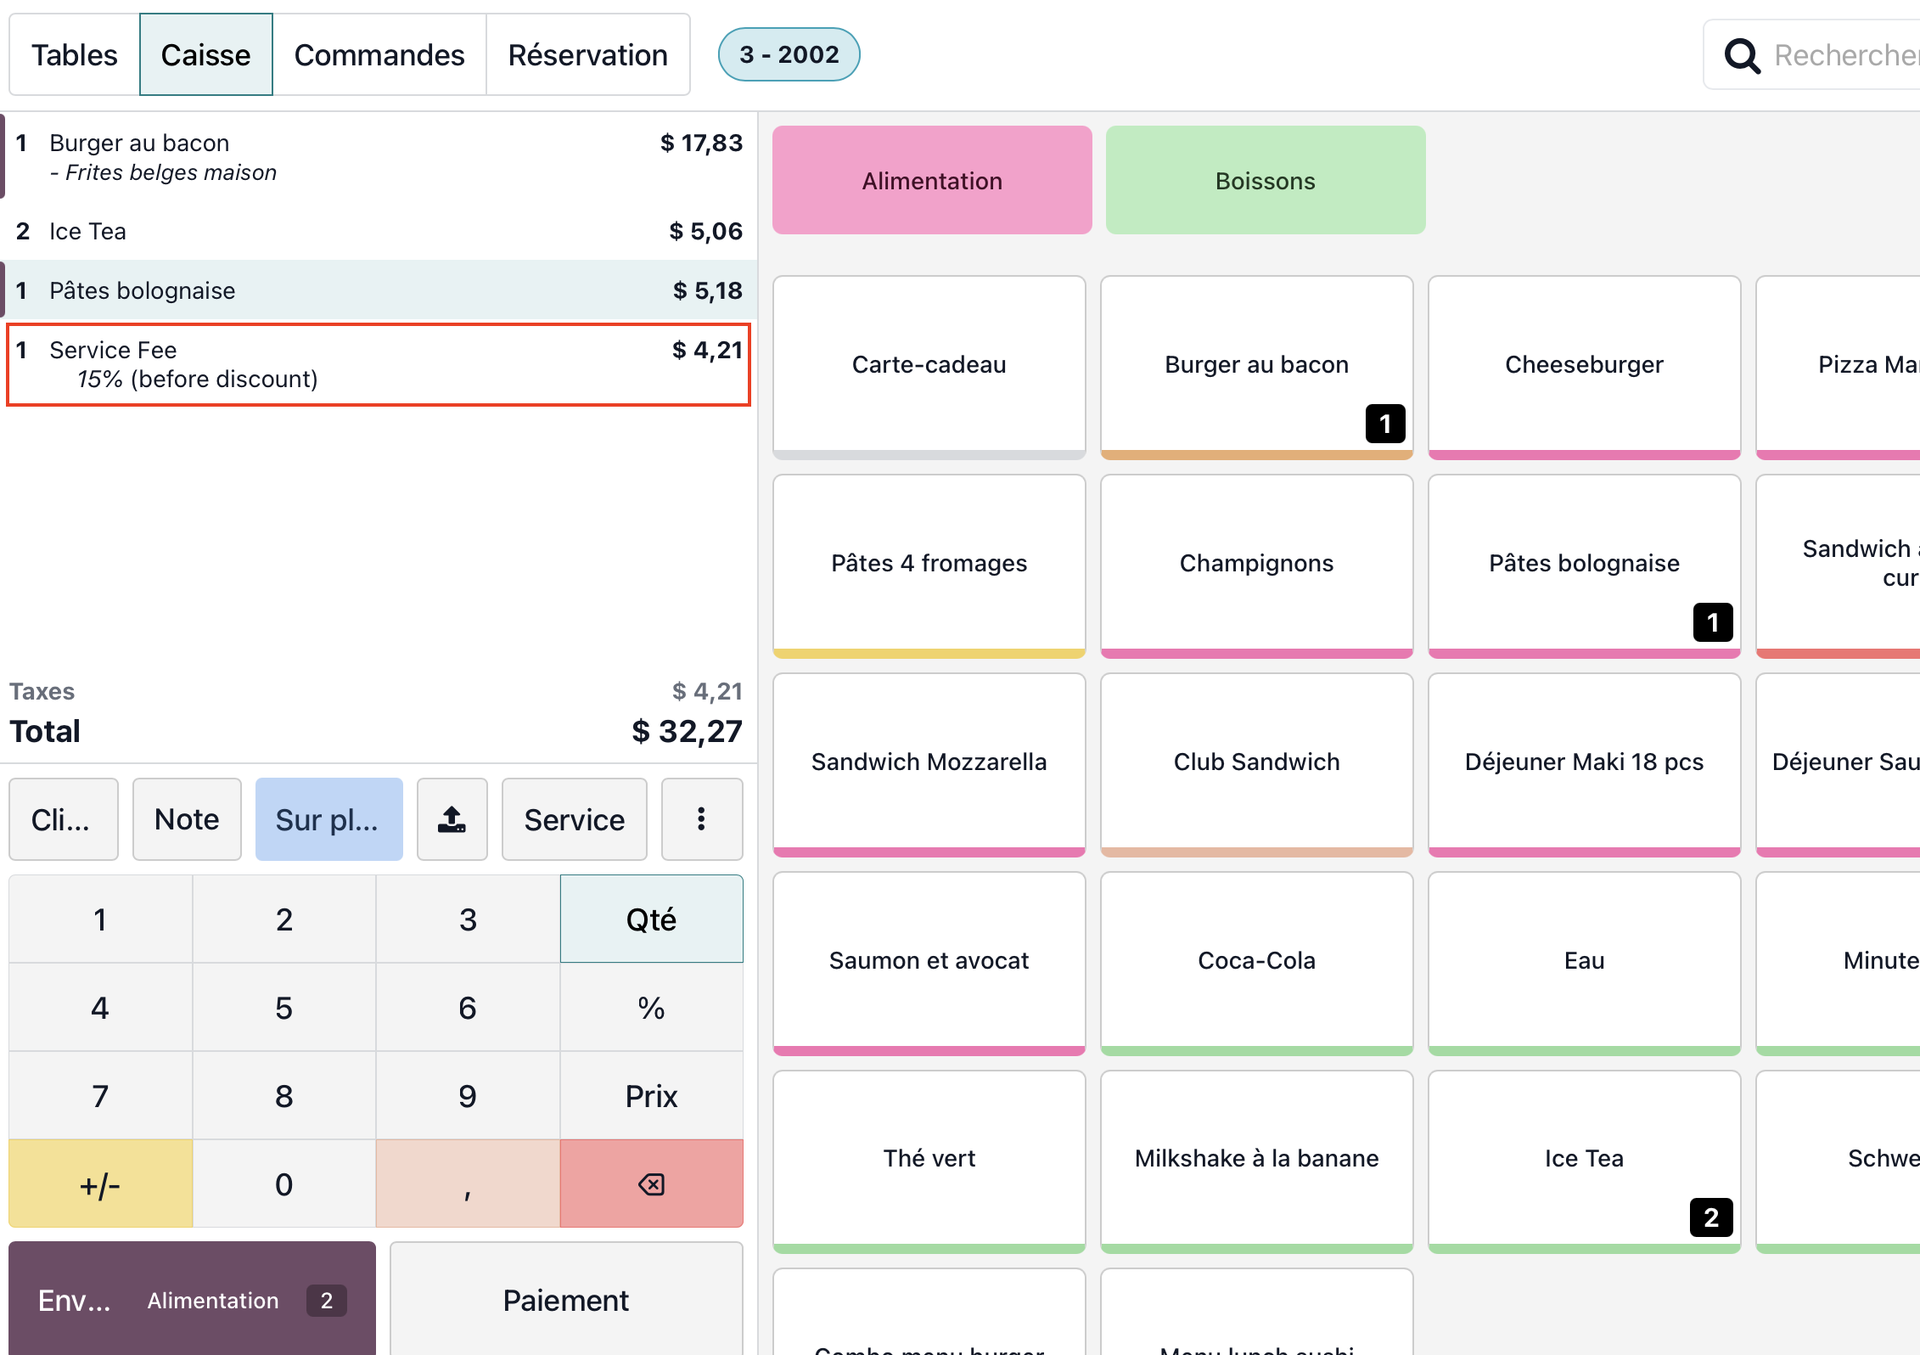The width and height of the screenshot is (1920, 1355).
Task: Click numpad key 4
Action: (100, 1007)
